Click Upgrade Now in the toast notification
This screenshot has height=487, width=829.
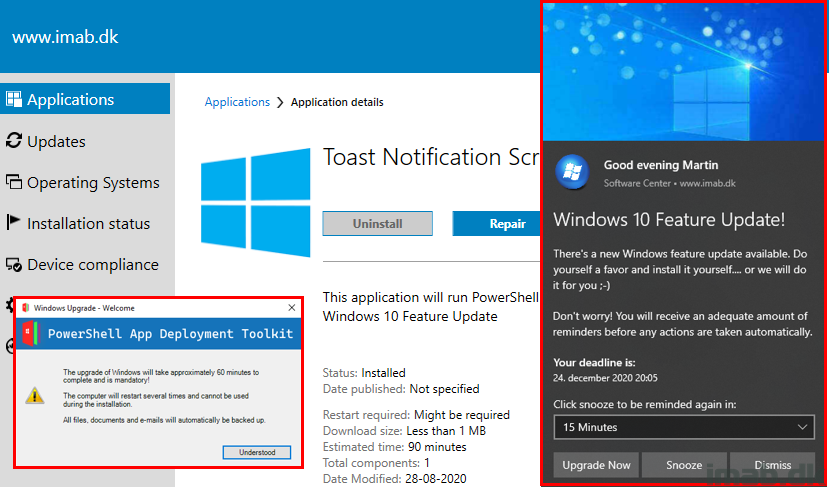pos(596,465)
